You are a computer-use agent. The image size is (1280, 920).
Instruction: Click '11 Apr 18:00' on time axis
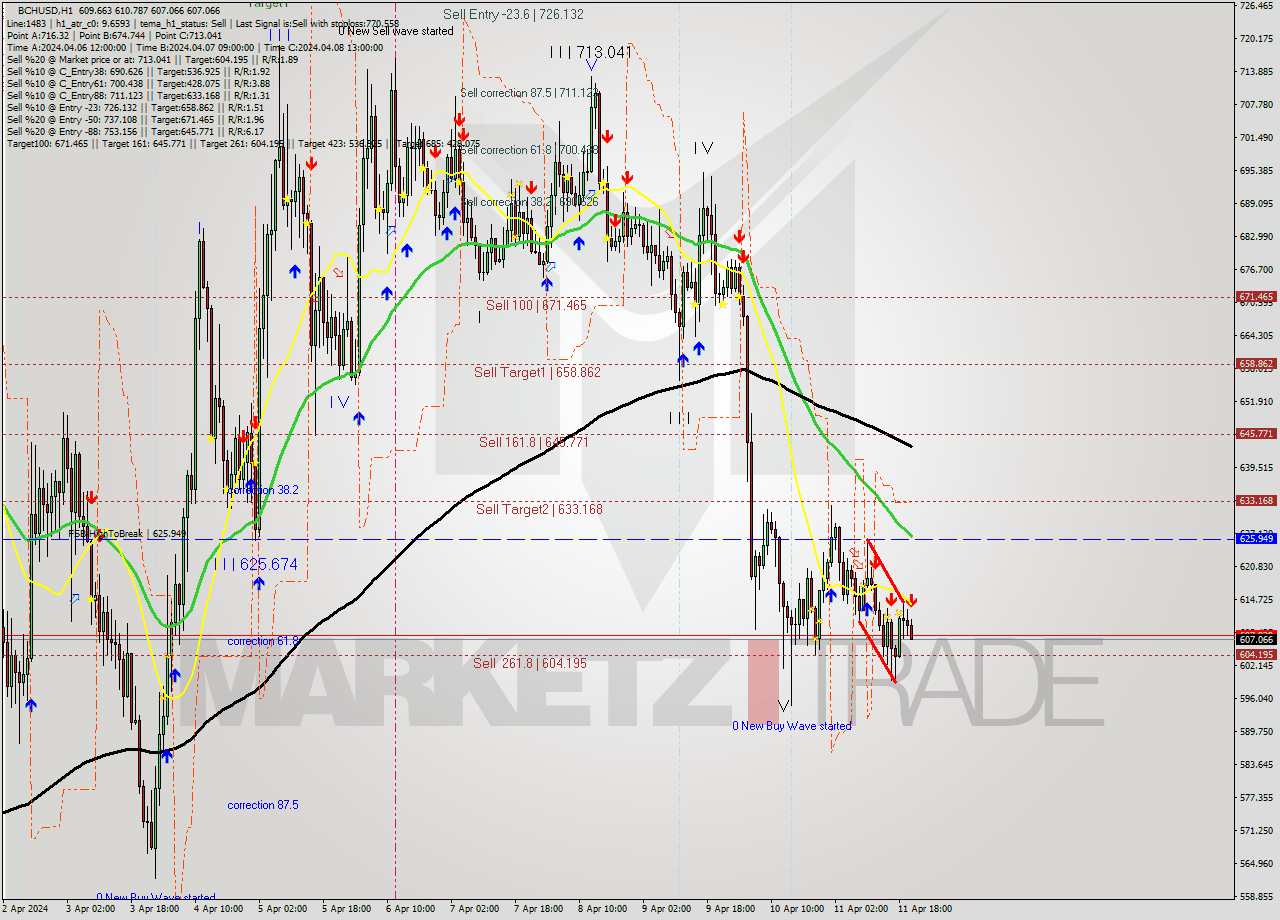(925, 909)
